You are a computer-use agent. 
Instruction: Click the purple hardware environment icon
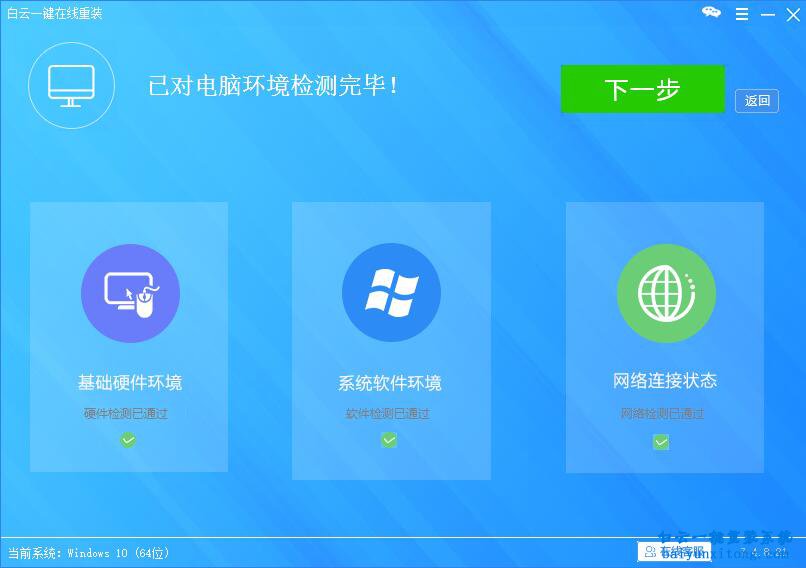click(130, 293)
